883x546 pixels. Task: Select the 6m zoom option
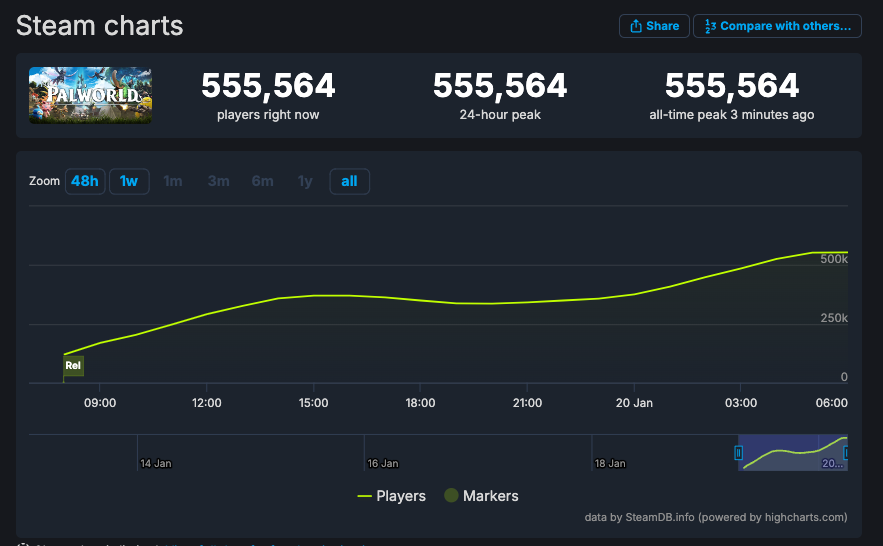[x=262, y=181]
